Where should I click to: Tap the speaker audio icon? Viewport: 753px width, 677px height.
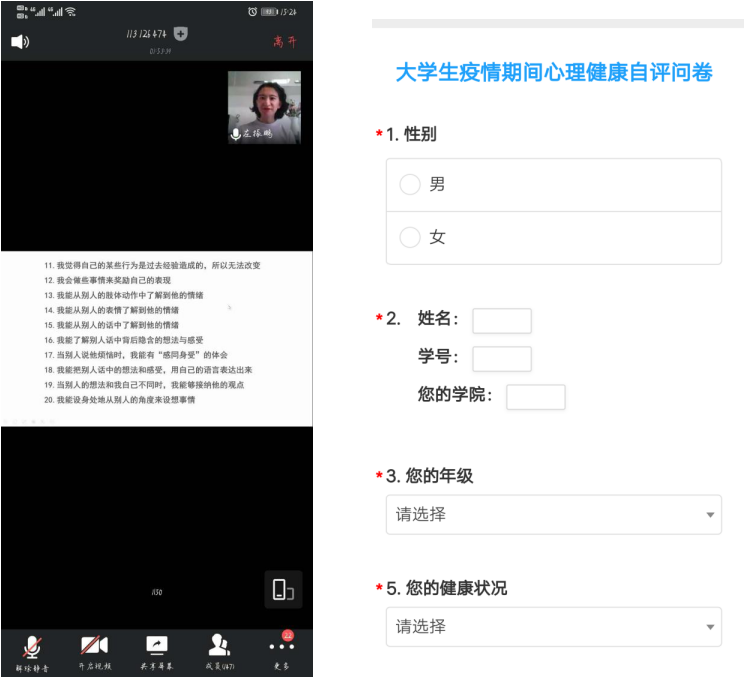point(20,42)
